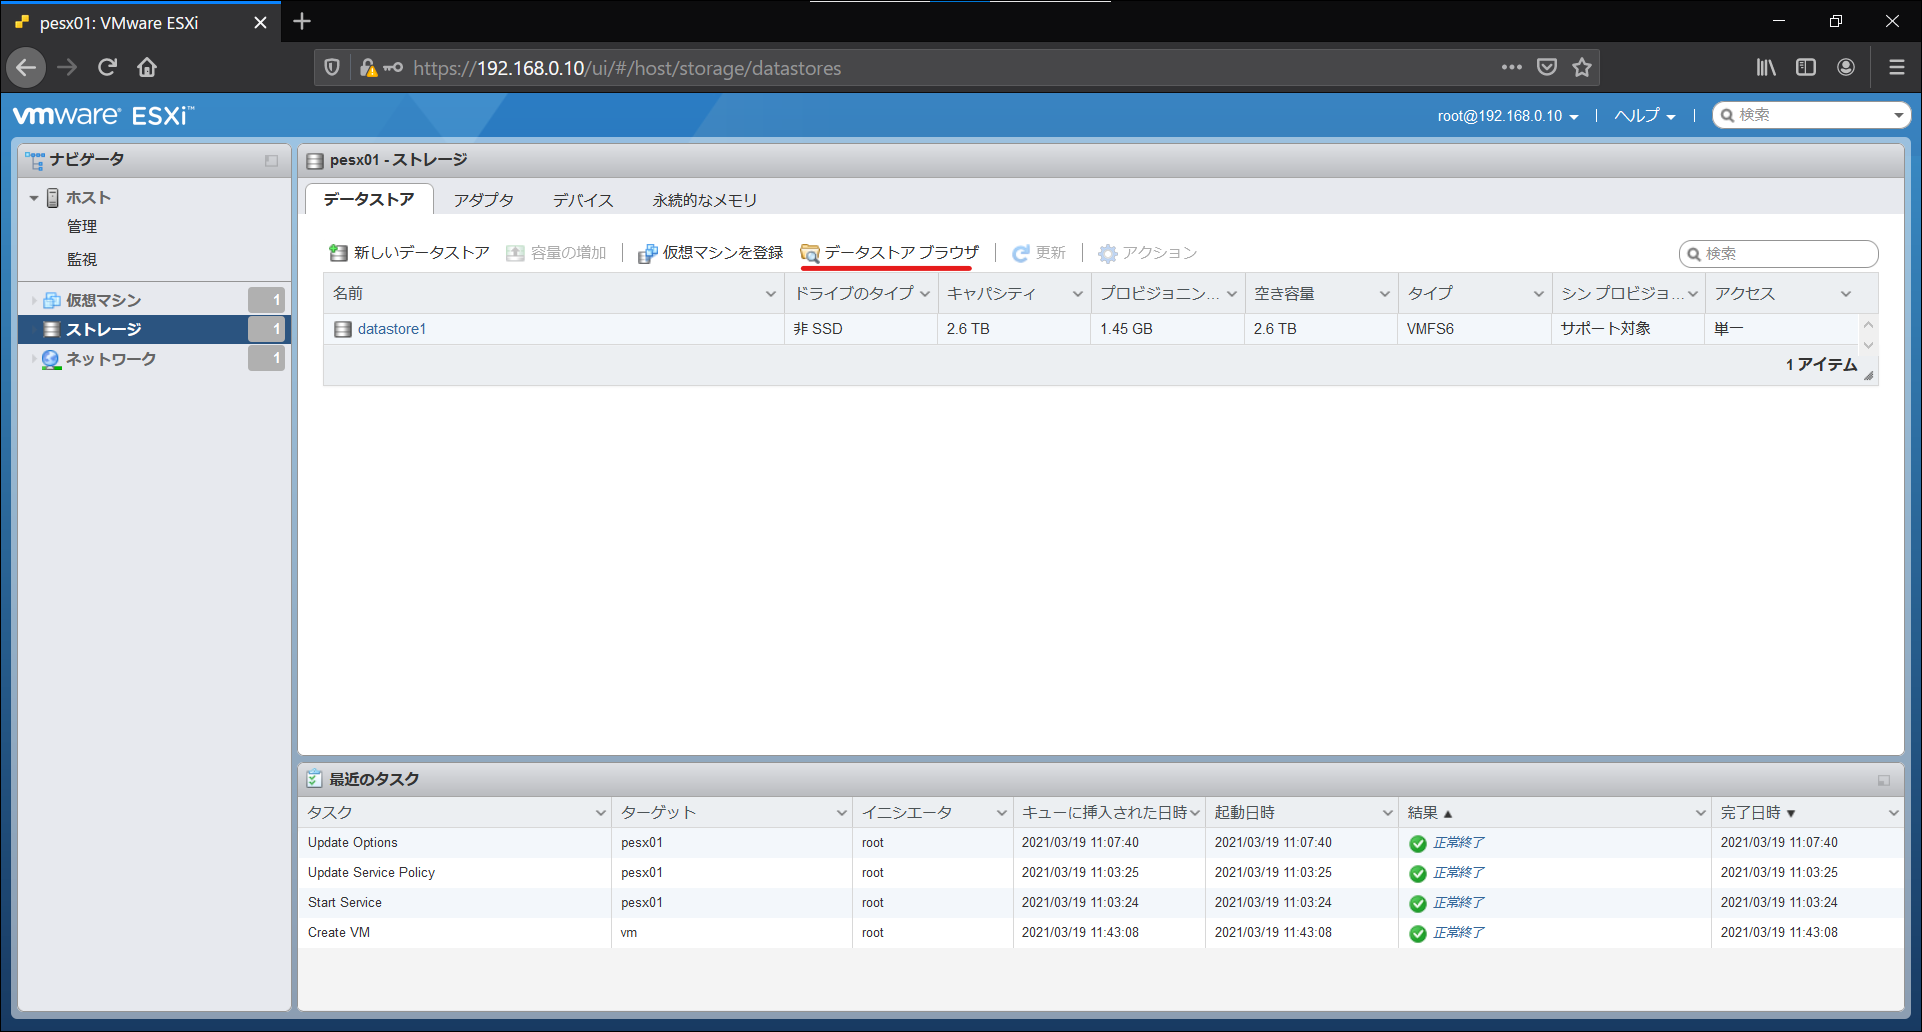
Task: Open page actions three-dots menu
Action: click(x=1511, y=68)
